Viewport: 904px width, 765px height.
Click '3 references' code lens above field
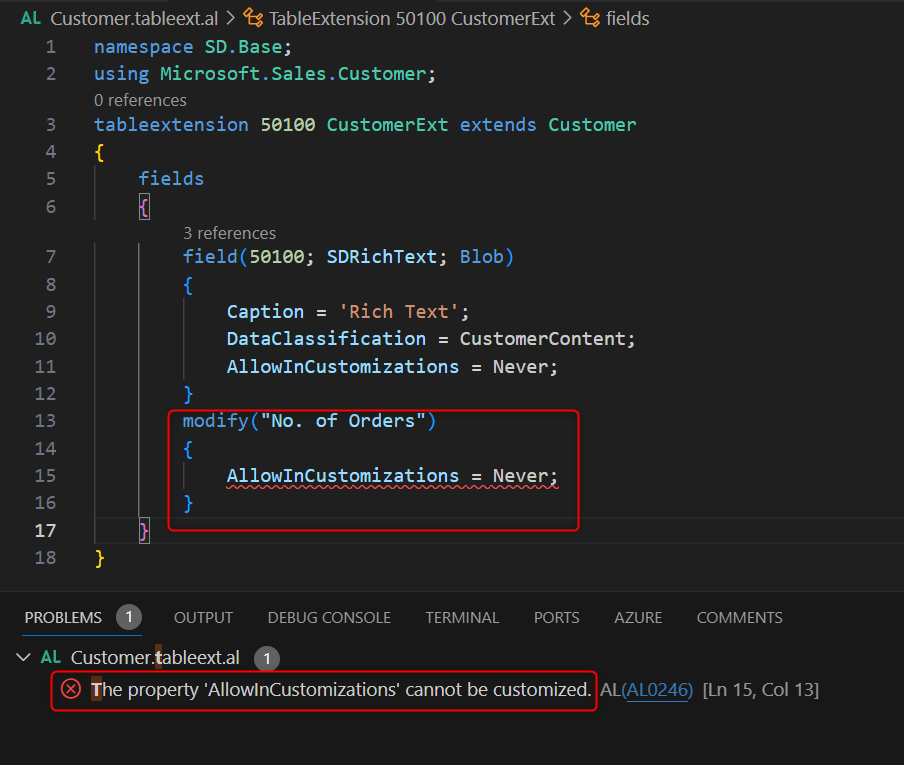pyautogui.click(x=229, y=233)
